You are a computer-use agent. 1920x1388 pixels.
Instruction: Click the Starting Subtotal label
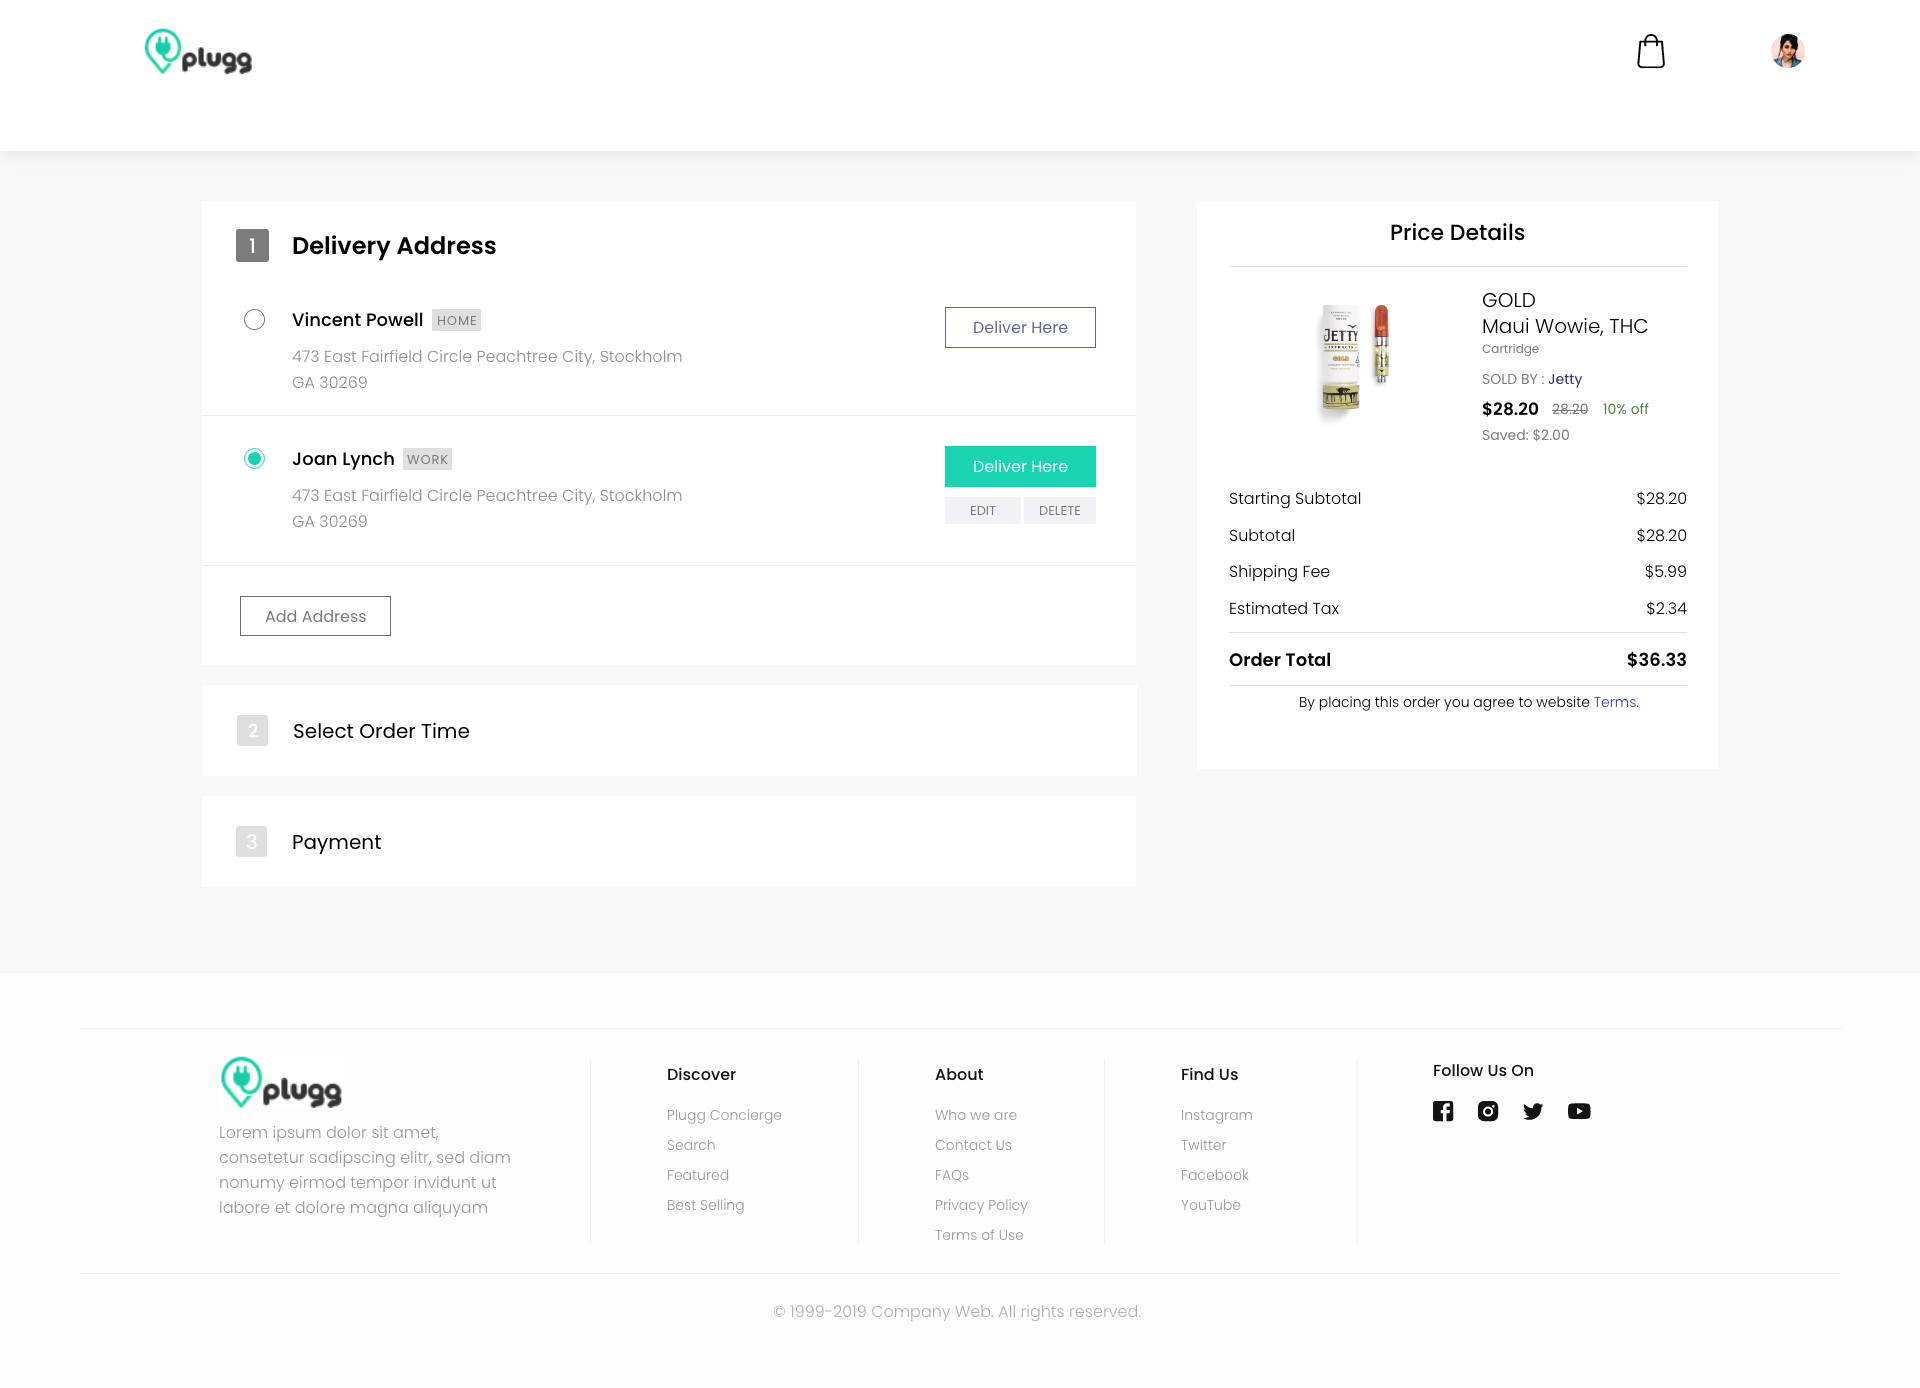point(1294,499)
